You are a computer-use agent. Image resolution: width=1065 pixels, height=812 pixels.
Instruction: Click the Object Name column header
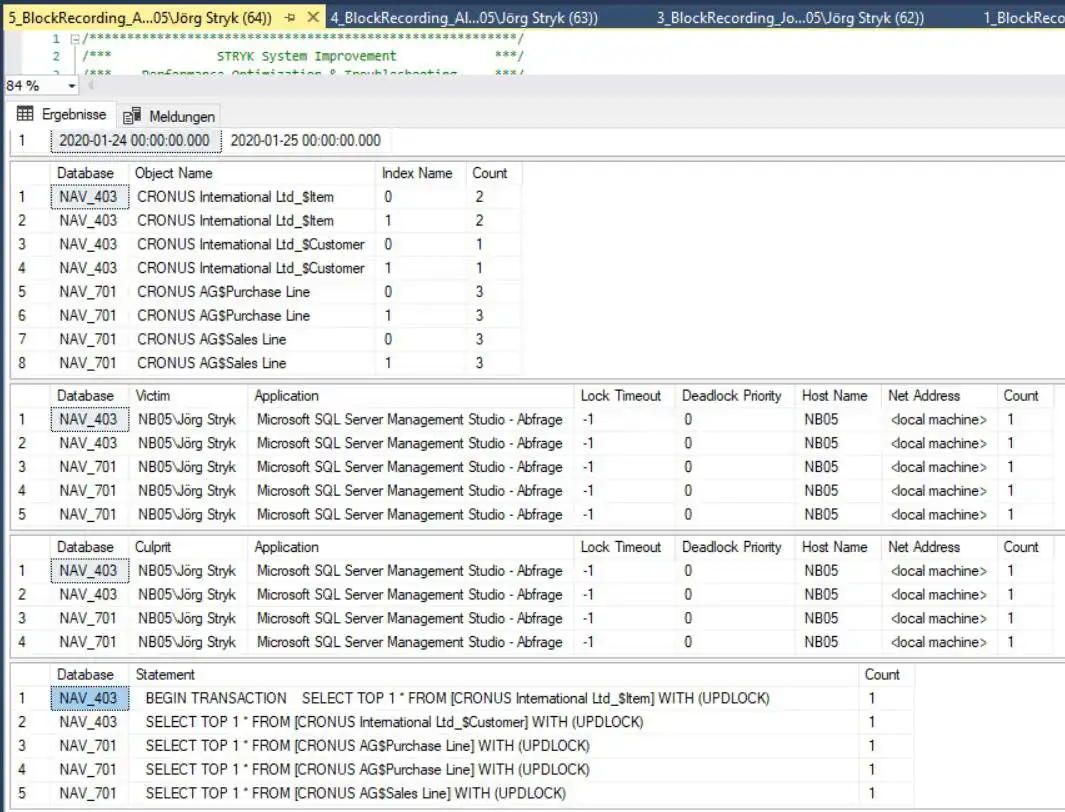pyautogui.click(x=251, y=173)
